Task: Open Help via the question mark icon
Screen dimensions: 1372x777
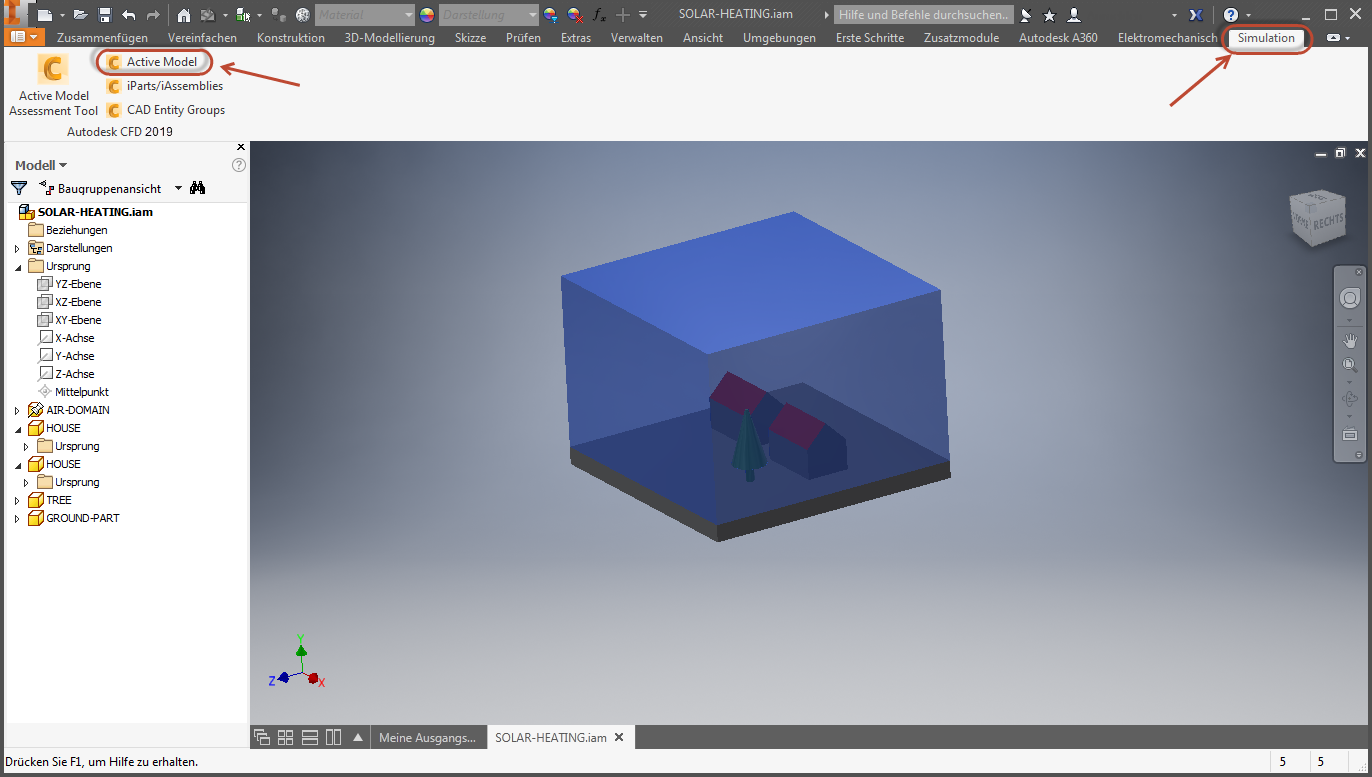Action: 1231,15
